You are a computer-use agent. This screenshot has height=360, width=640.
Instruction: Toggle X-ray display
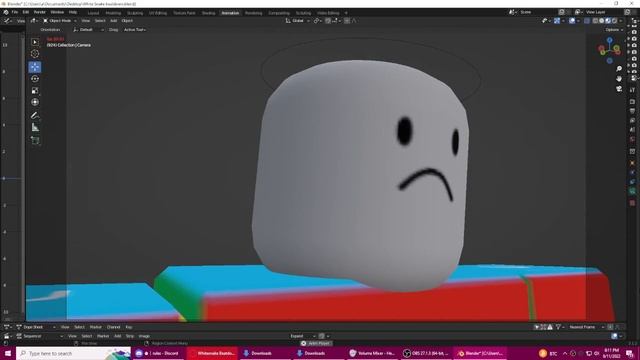click(x=587, y=21)
